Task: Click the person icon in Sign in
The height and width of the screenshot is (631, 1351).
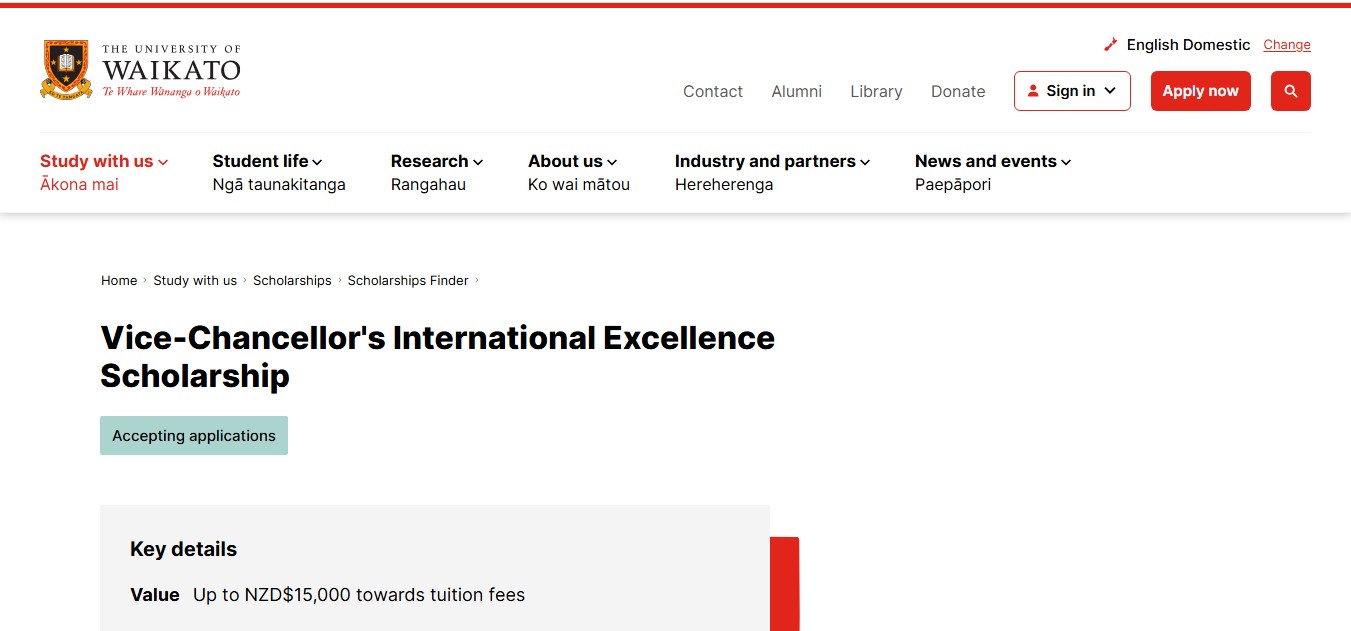Action: tap(1033, 91)
